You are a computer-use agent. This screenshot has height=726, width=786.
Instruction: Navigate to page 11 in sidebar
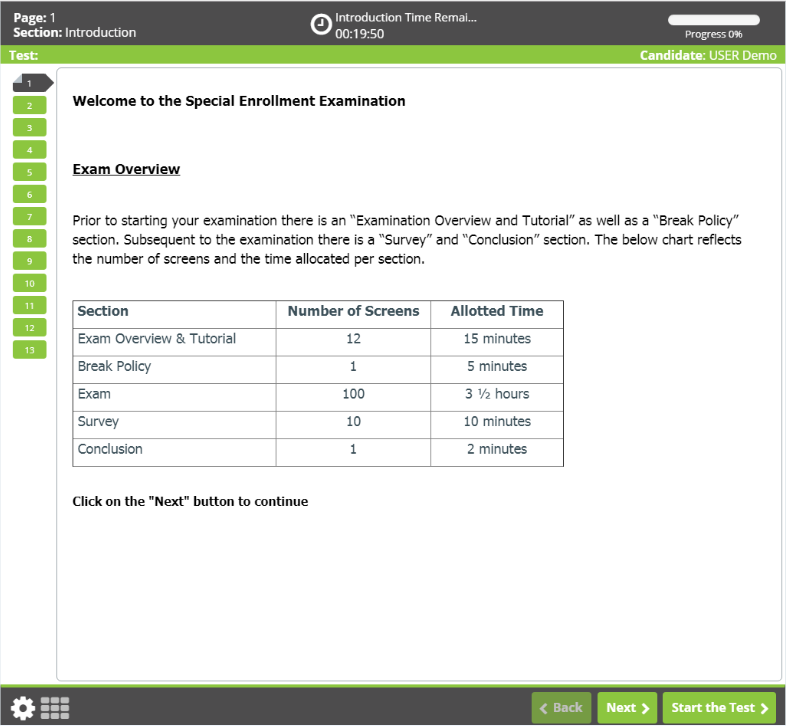pos(29,305)
